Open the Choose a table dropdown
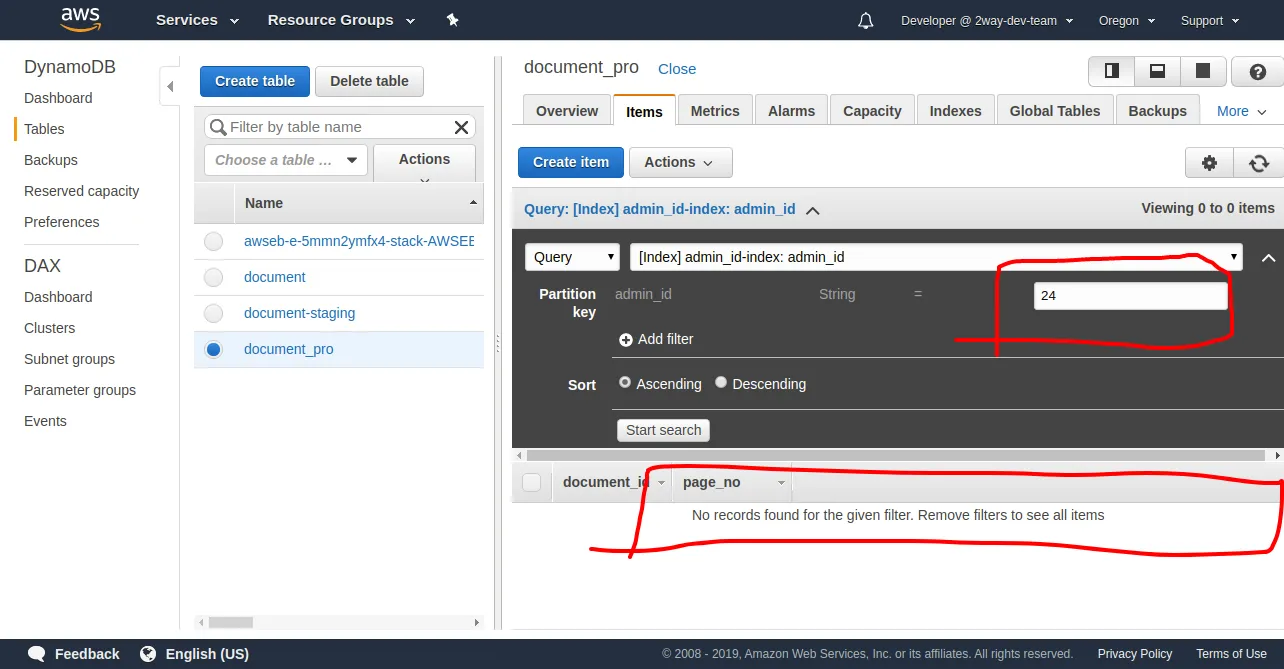The image size is (1284, 669). 286,160
